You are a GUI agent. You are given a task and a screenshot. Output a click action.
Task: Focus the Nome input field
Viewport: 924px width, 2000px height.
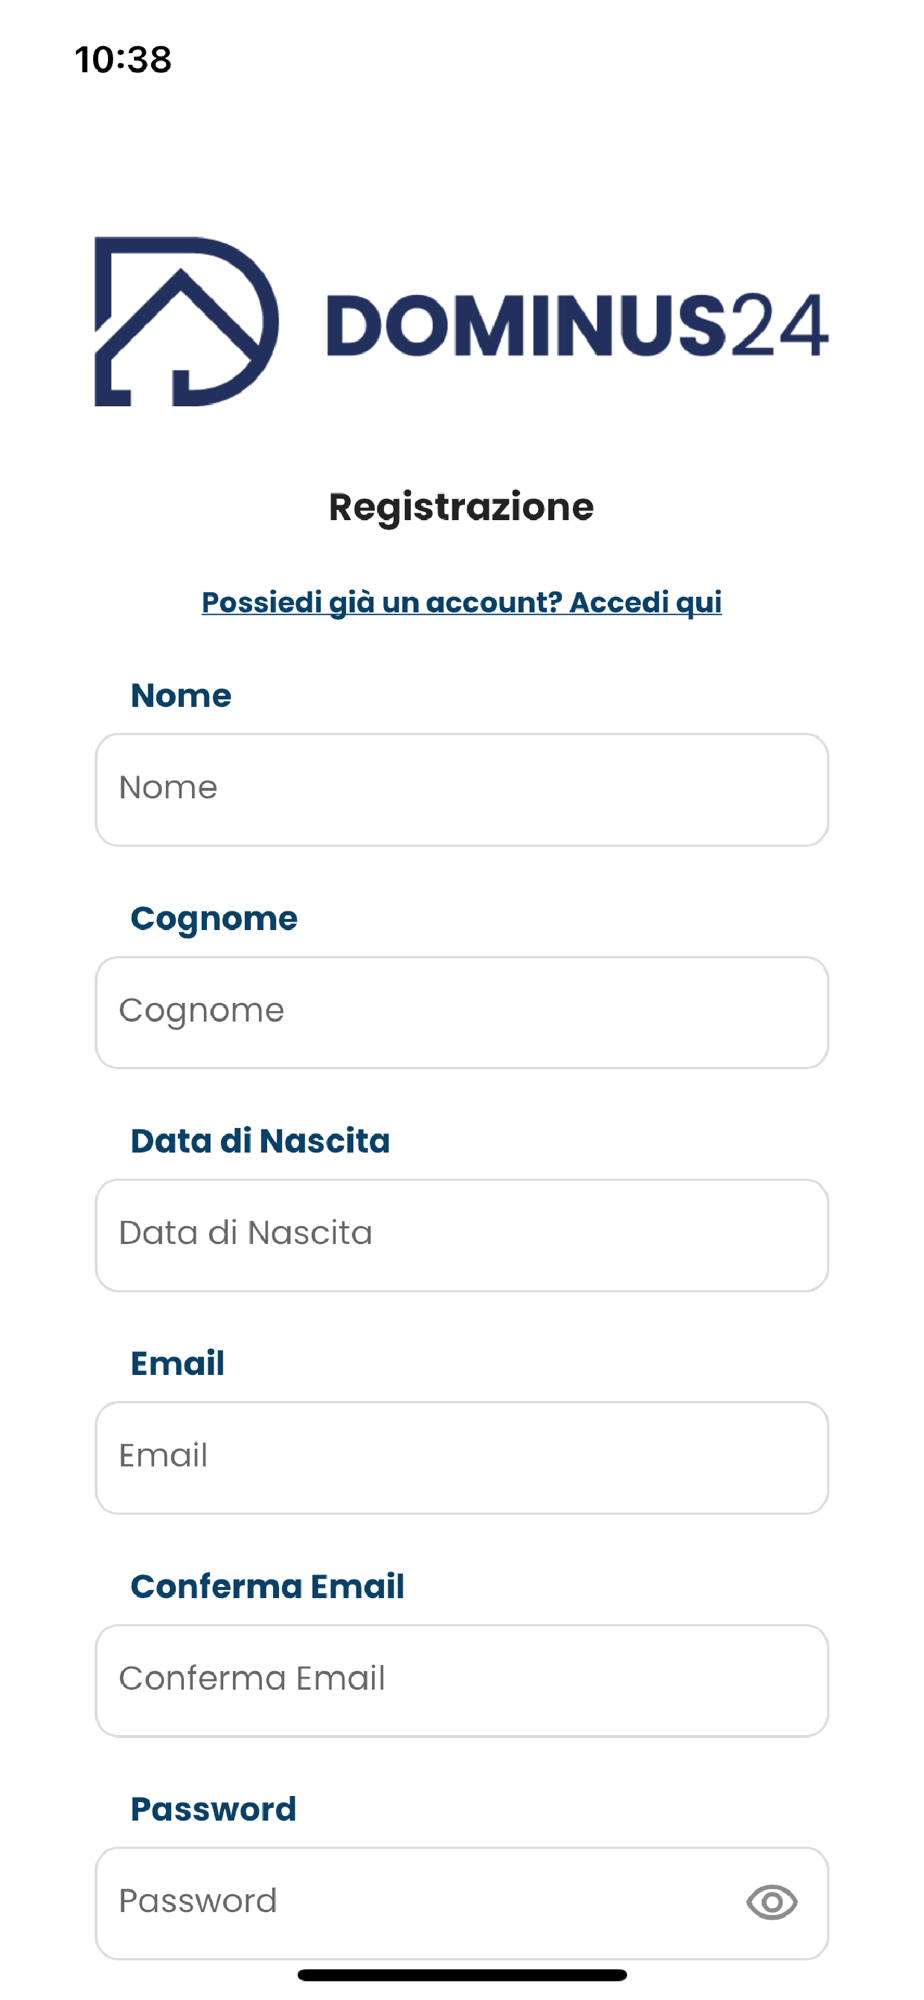pyautogui.click(x=462, y=790)
